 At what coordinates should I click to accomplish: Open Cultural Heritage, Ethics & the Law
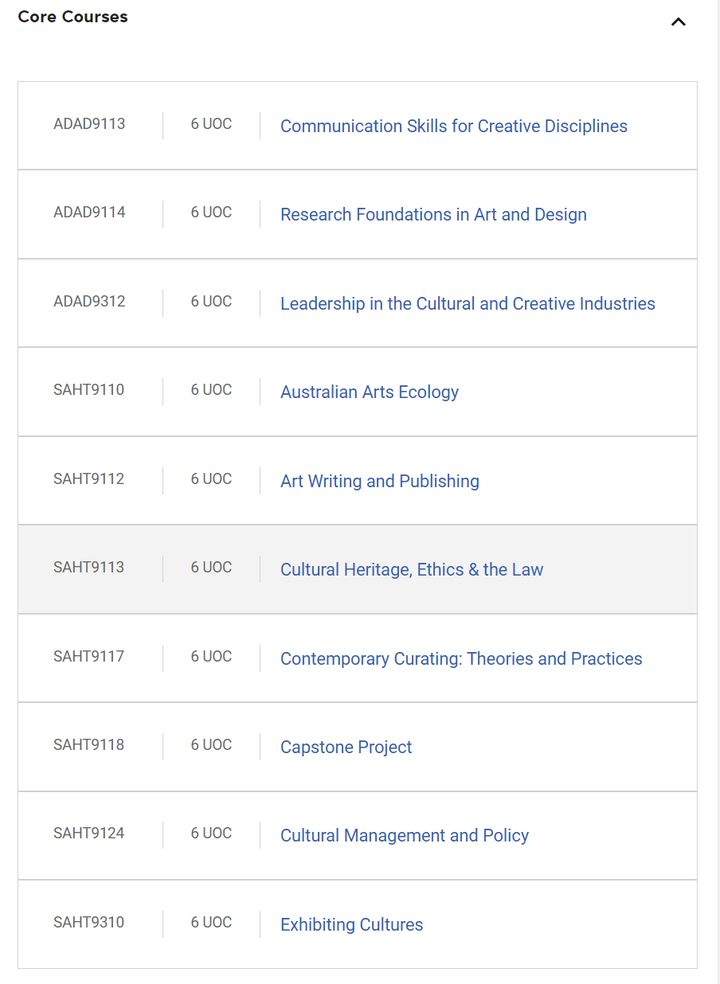pyautogui.click(x=412, y=570)
